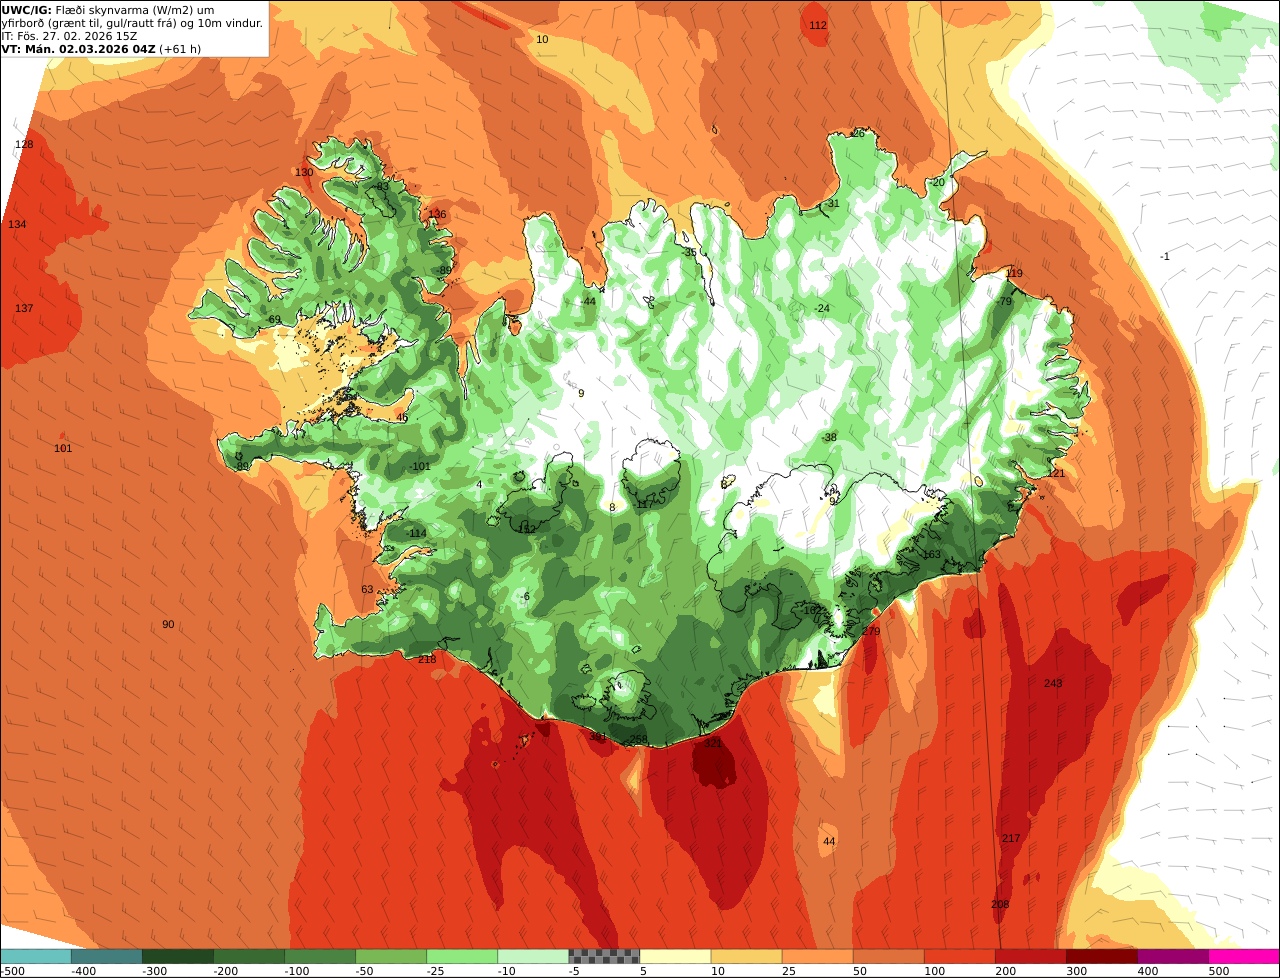Click the '63' flux value near the southwest coast
The width and height of the screenshot is (1280, 978).
(x=367, y=589)
